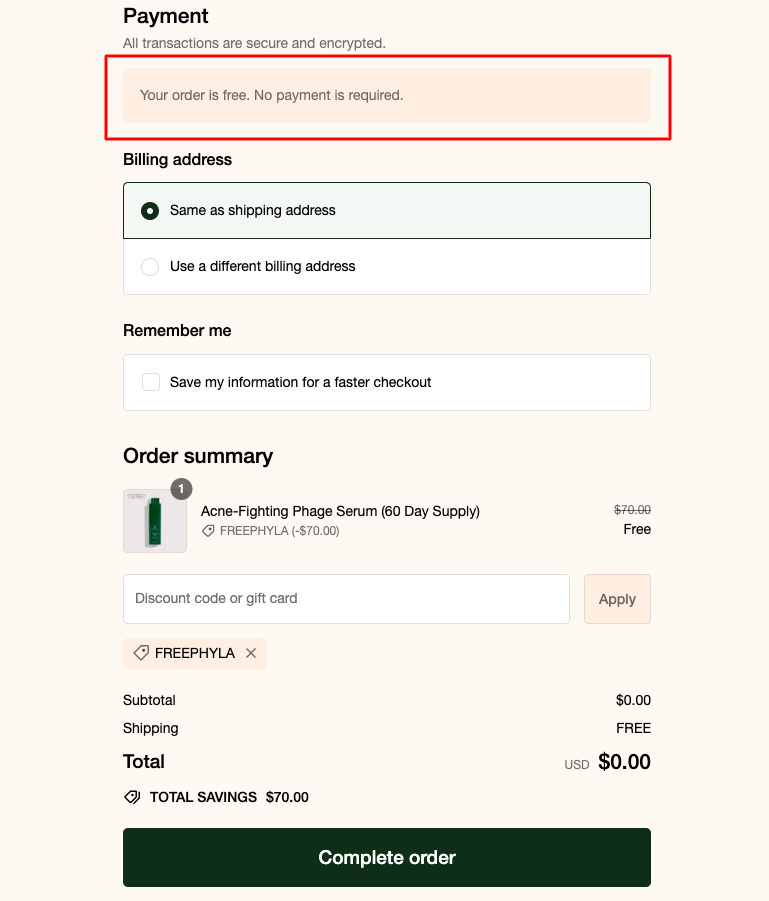The height and width of the screenshot is (901, 769).
Task: Focus the Discount code or gift card field
Action: click(346, 599)
